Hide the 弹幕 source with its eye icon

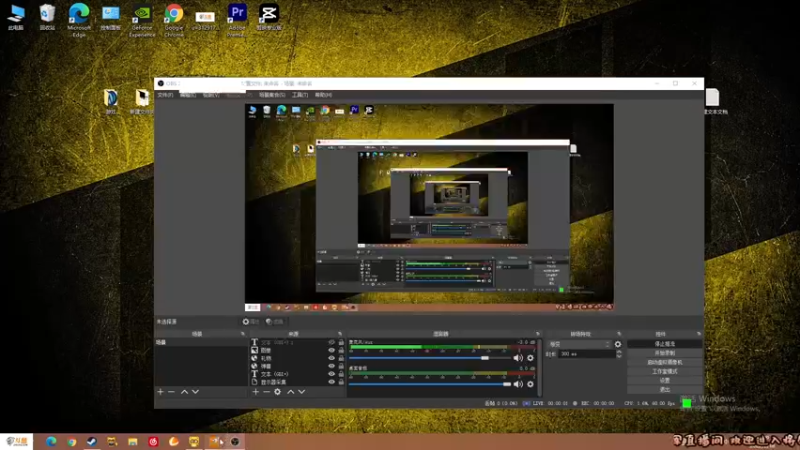click(x=332, y=366)
